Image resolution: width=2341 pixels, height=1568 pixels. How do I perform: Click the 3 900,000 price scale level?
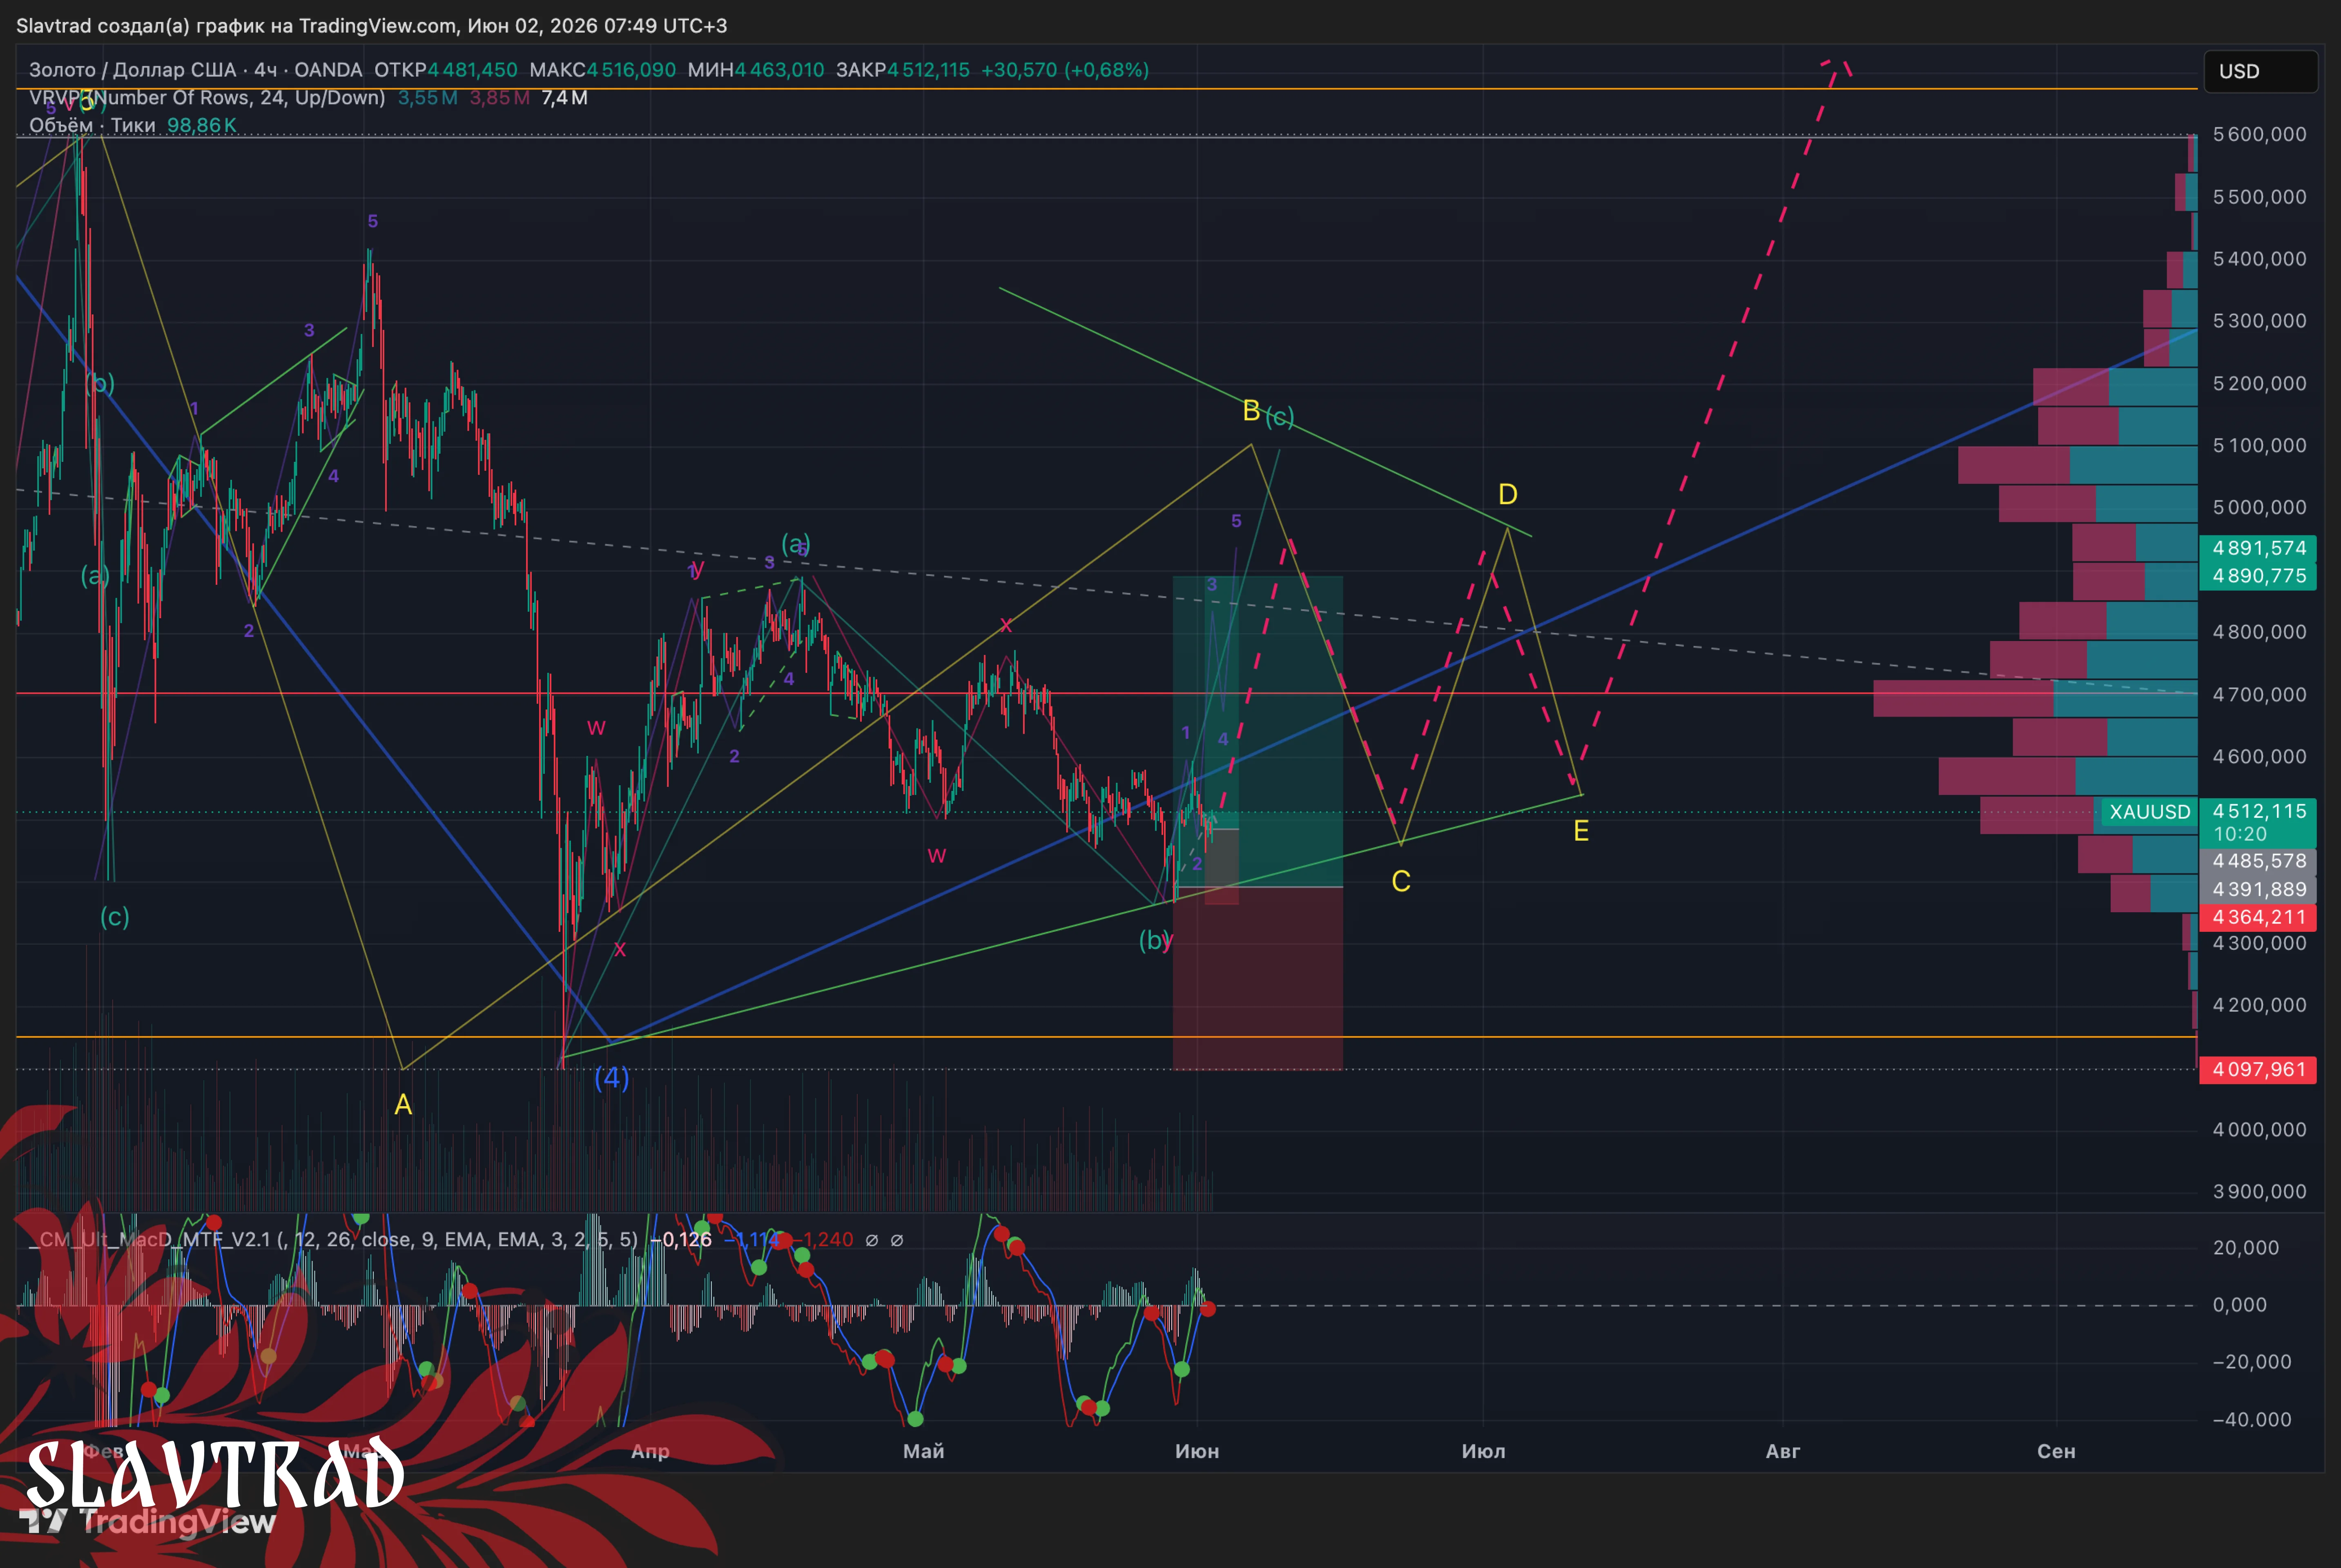[2260, 1191]
